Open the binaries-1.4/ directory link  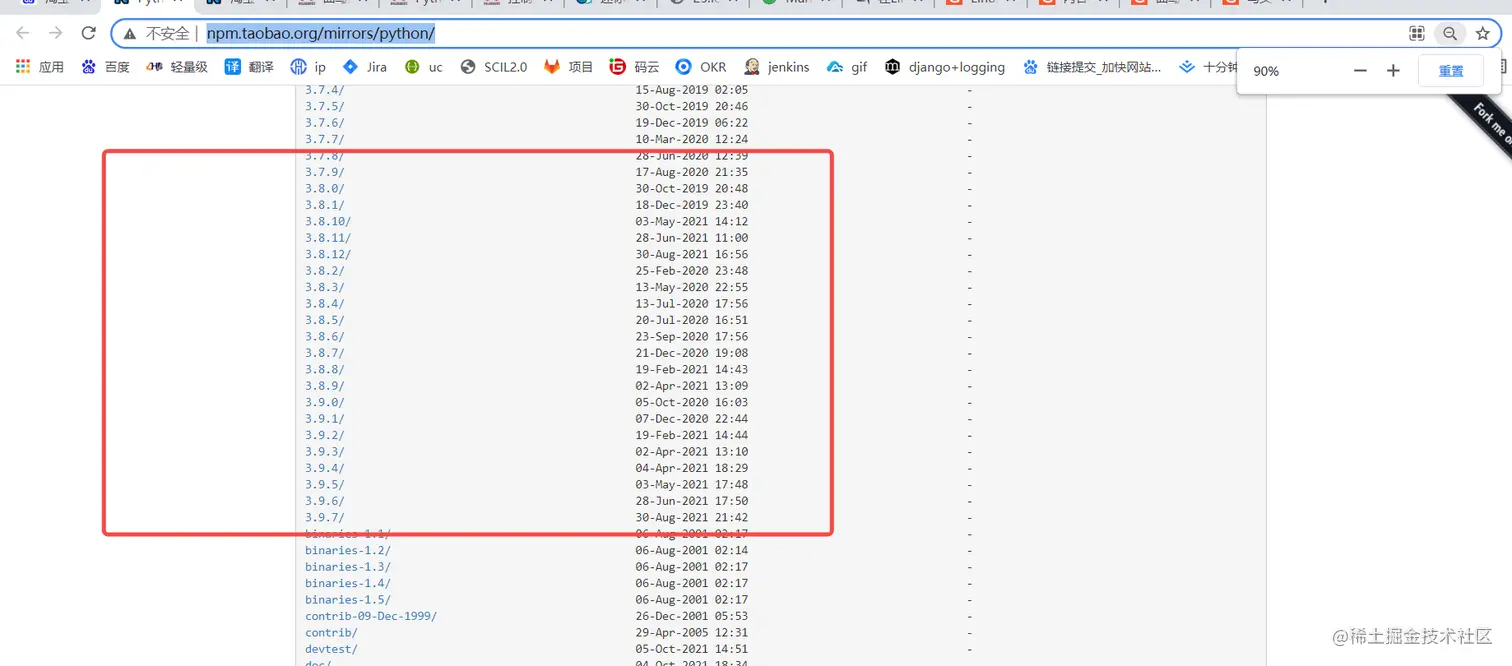348,584
